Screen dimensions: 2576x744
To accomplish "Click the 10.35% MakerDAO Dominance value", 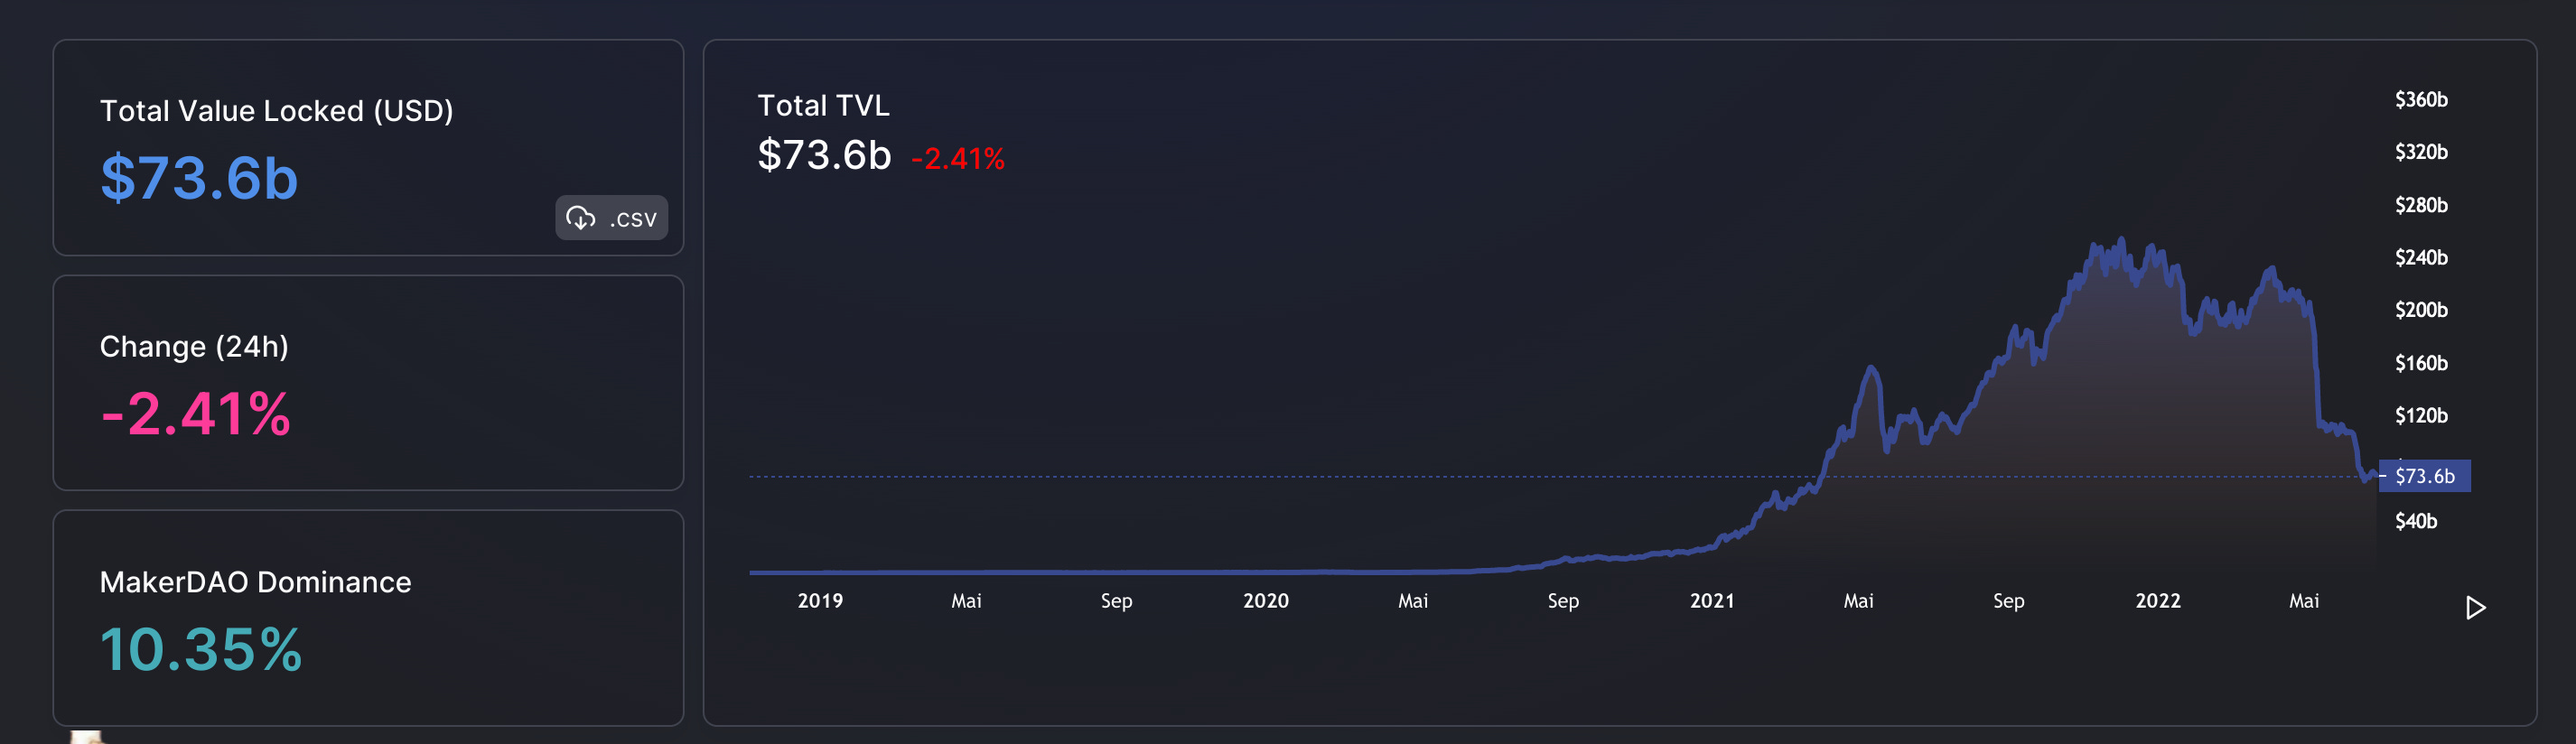I will pos(201,649).
